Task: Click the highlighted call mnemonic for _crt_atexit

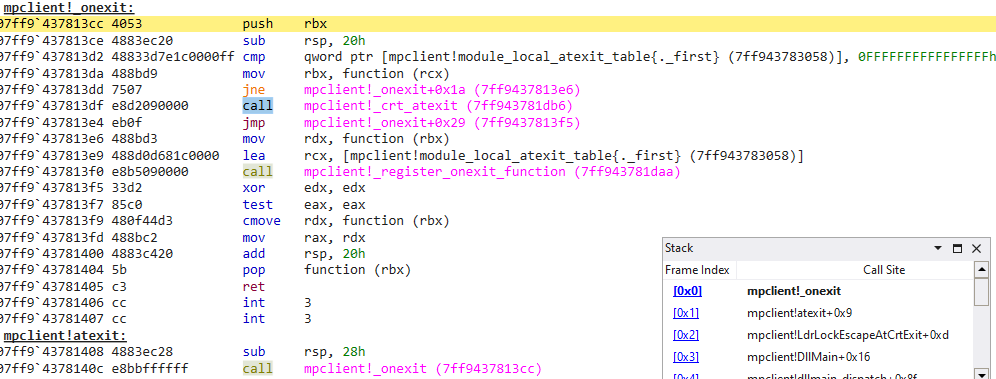Action: tap(257, 106)
